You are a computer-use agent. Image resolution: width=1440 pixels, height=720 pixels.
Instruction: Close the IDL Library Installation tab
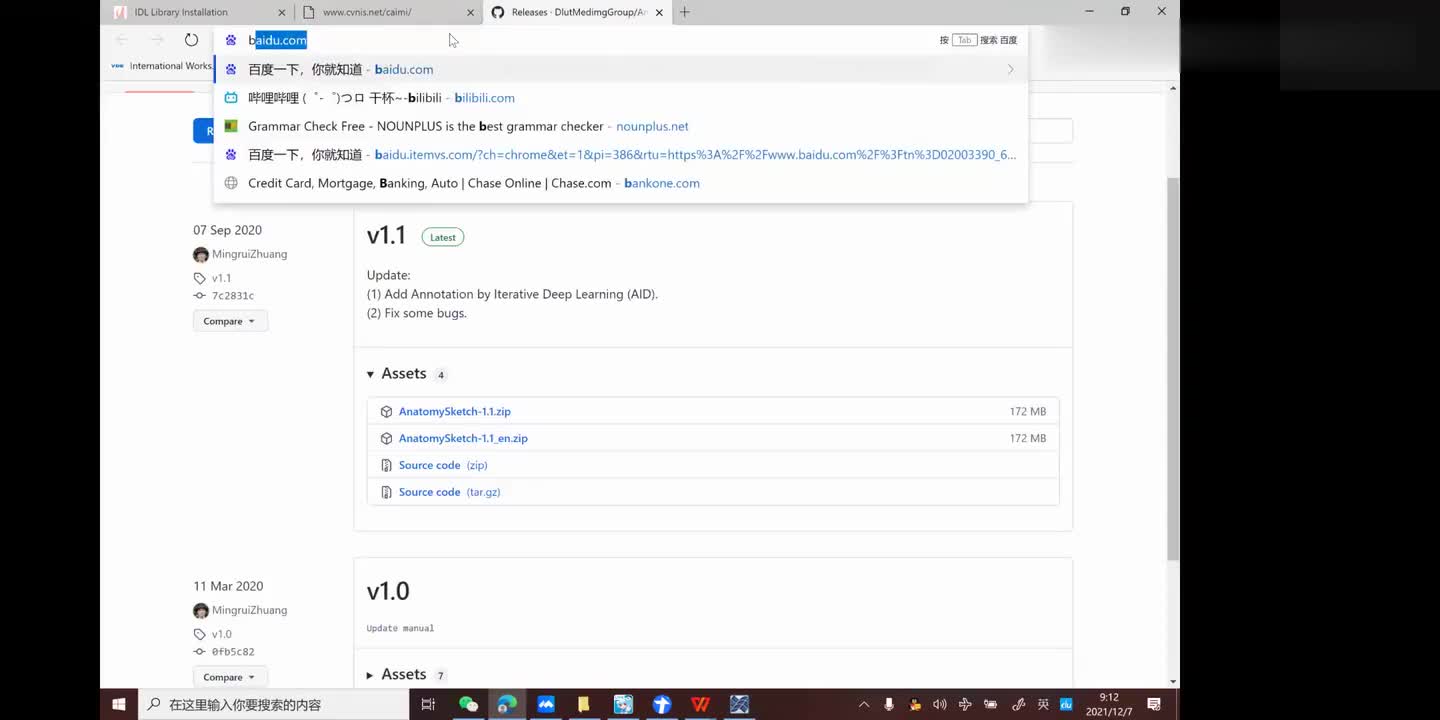[x=282, y=12]
